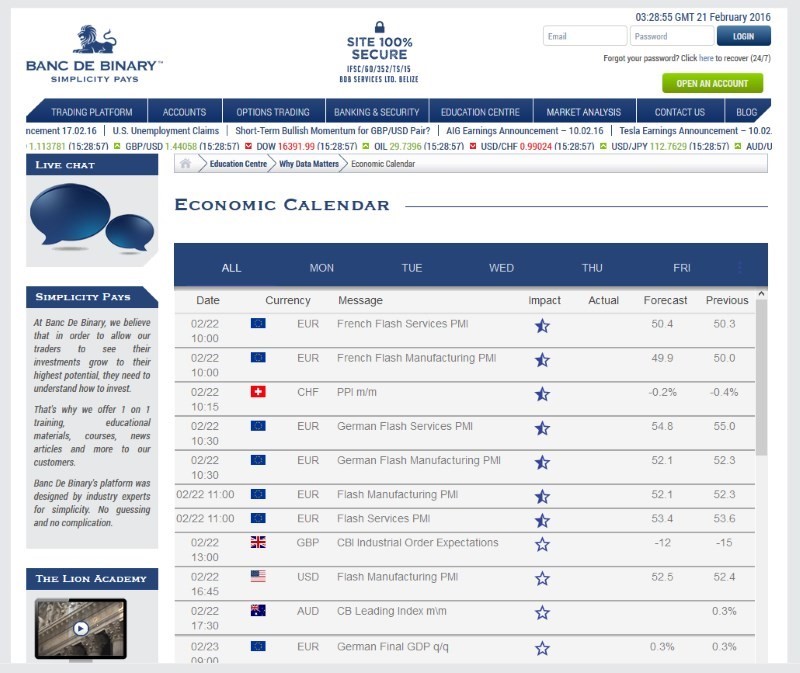Click green up indicator before GBP/USD ticker
The image size is (800, 673).
tap(117, 146)
